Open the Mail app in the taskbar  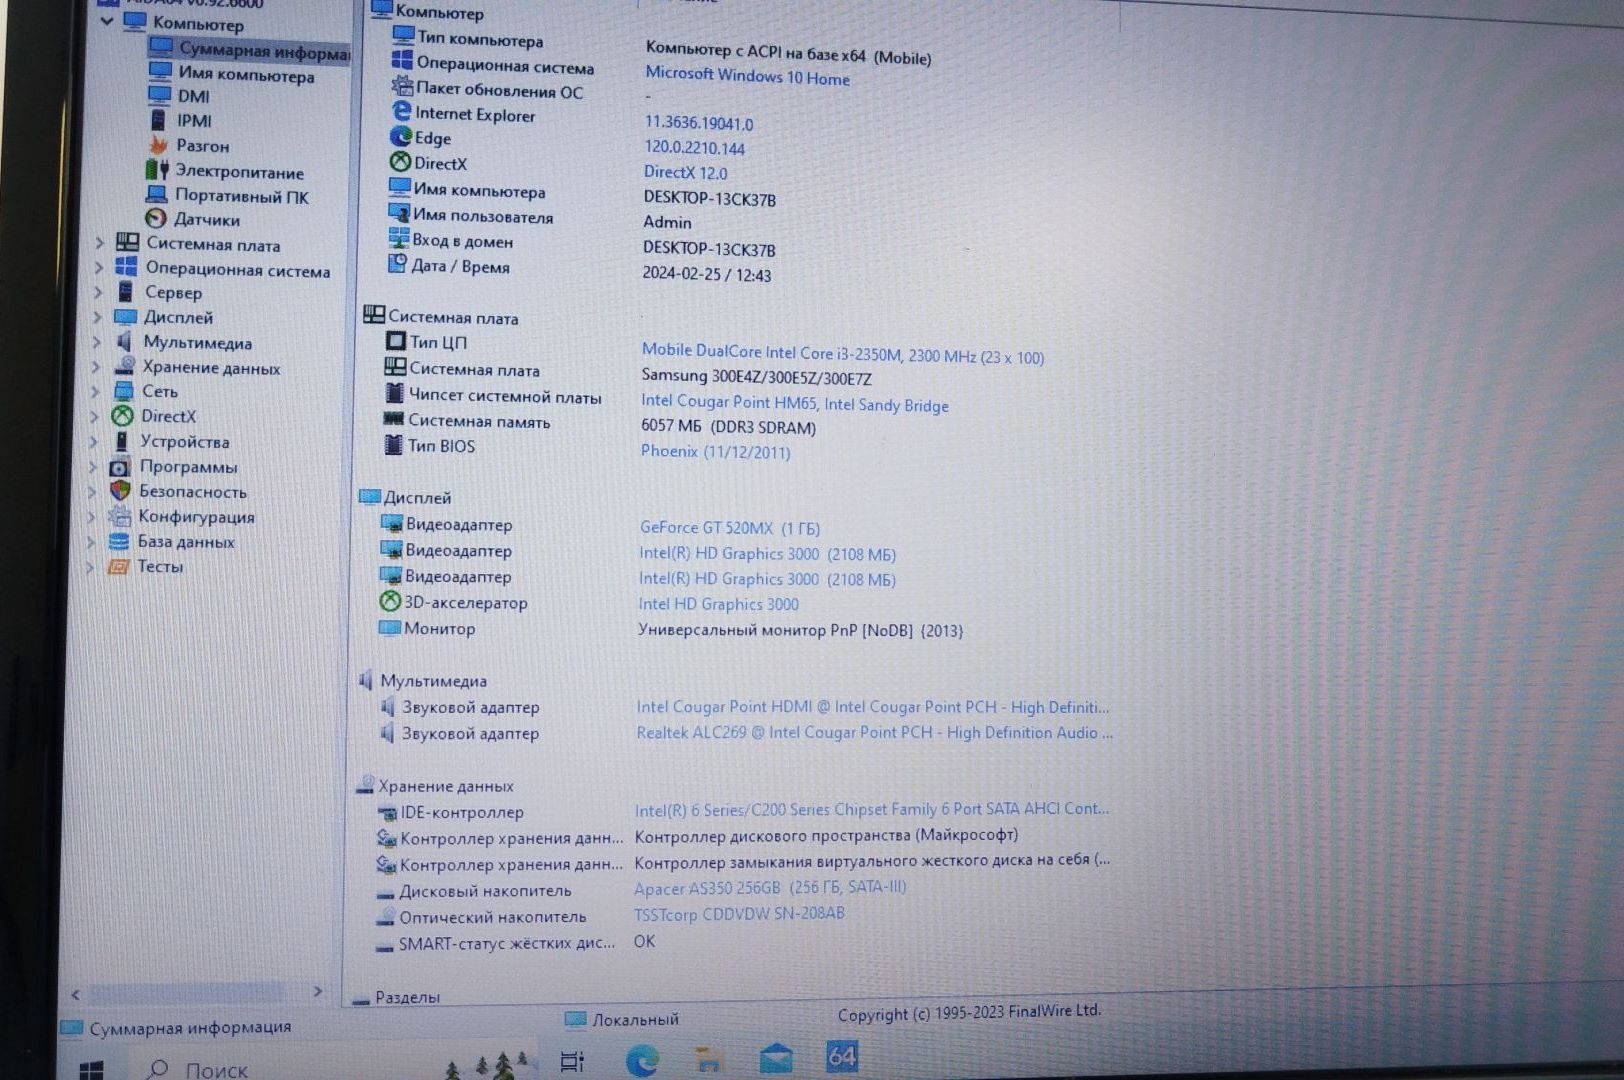(x=775, y=1059)
